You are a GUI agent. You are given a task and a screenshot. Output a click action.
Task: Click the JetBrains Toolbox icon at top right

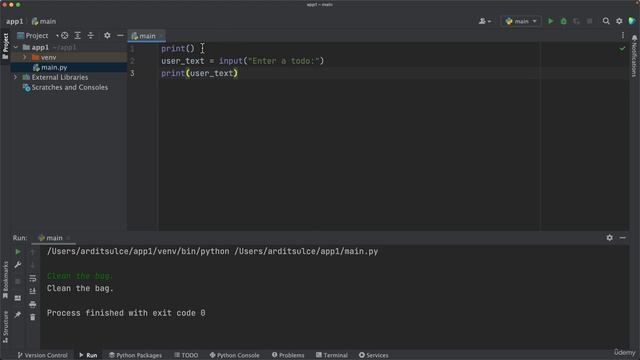[632, 21]
